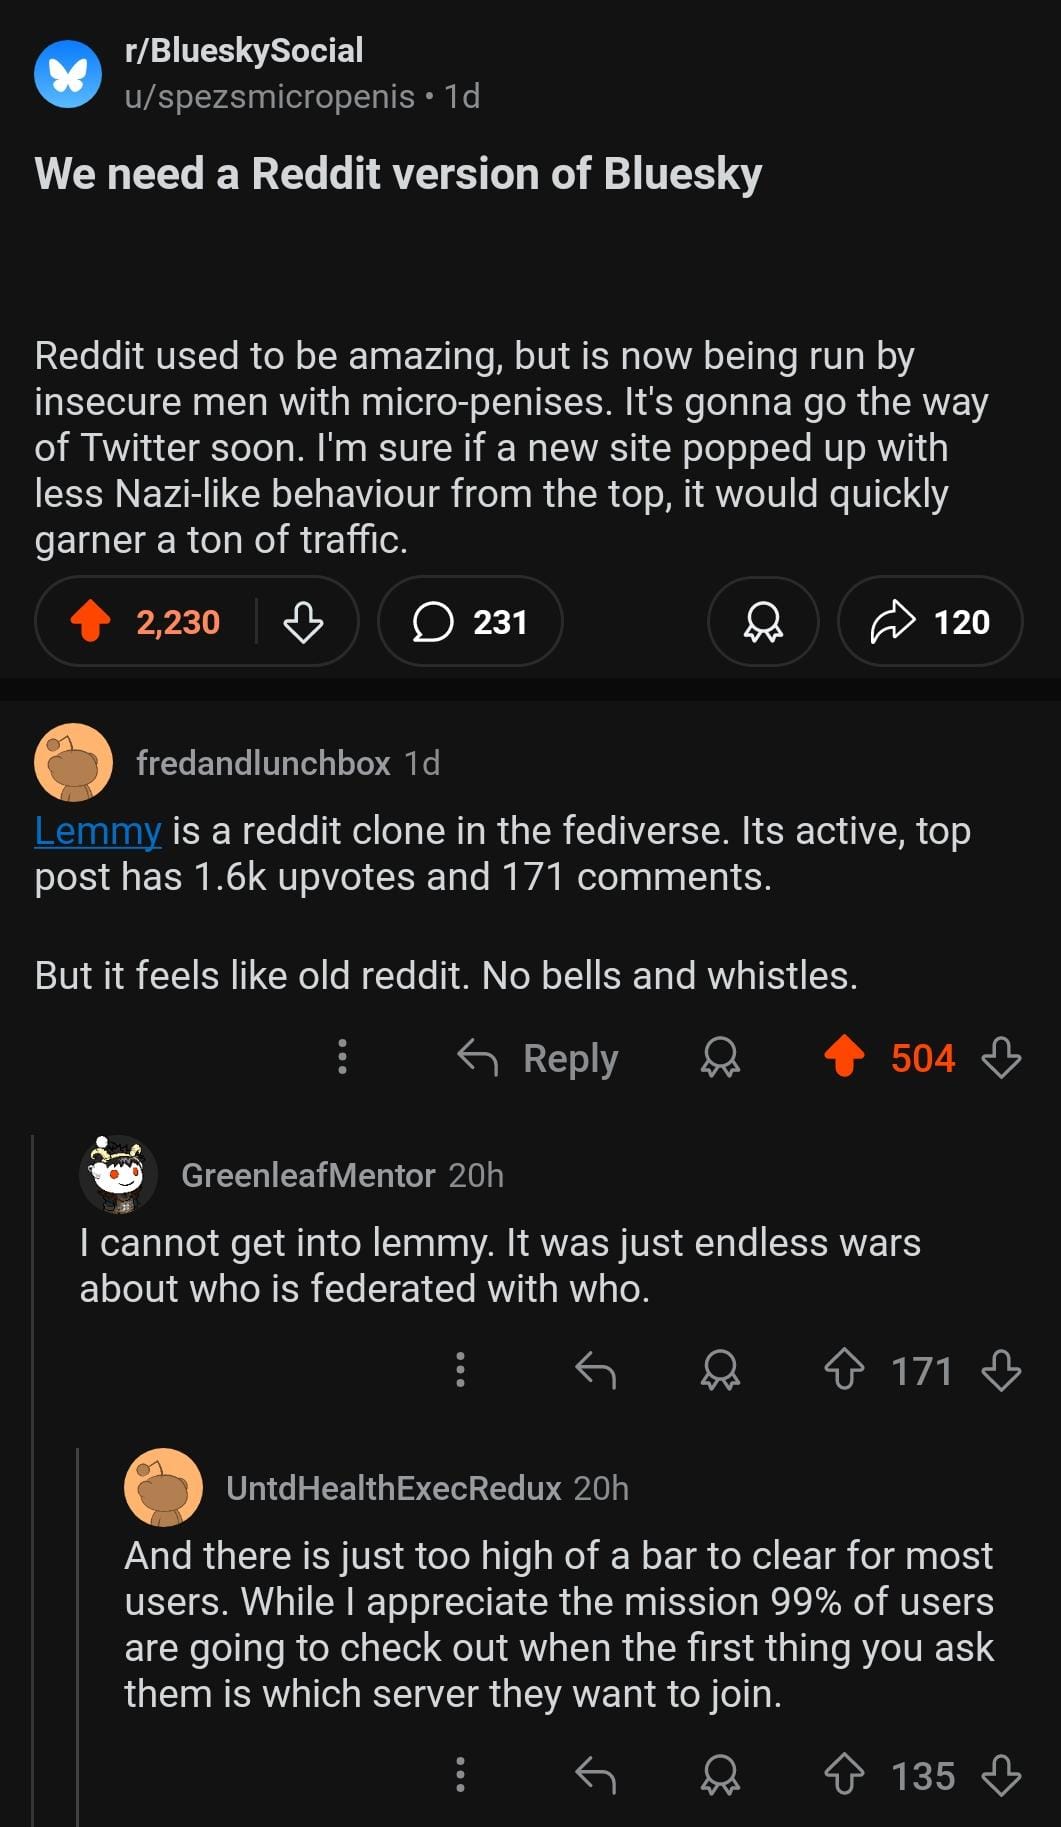Open the 231 comments button

tap(470, 621)
